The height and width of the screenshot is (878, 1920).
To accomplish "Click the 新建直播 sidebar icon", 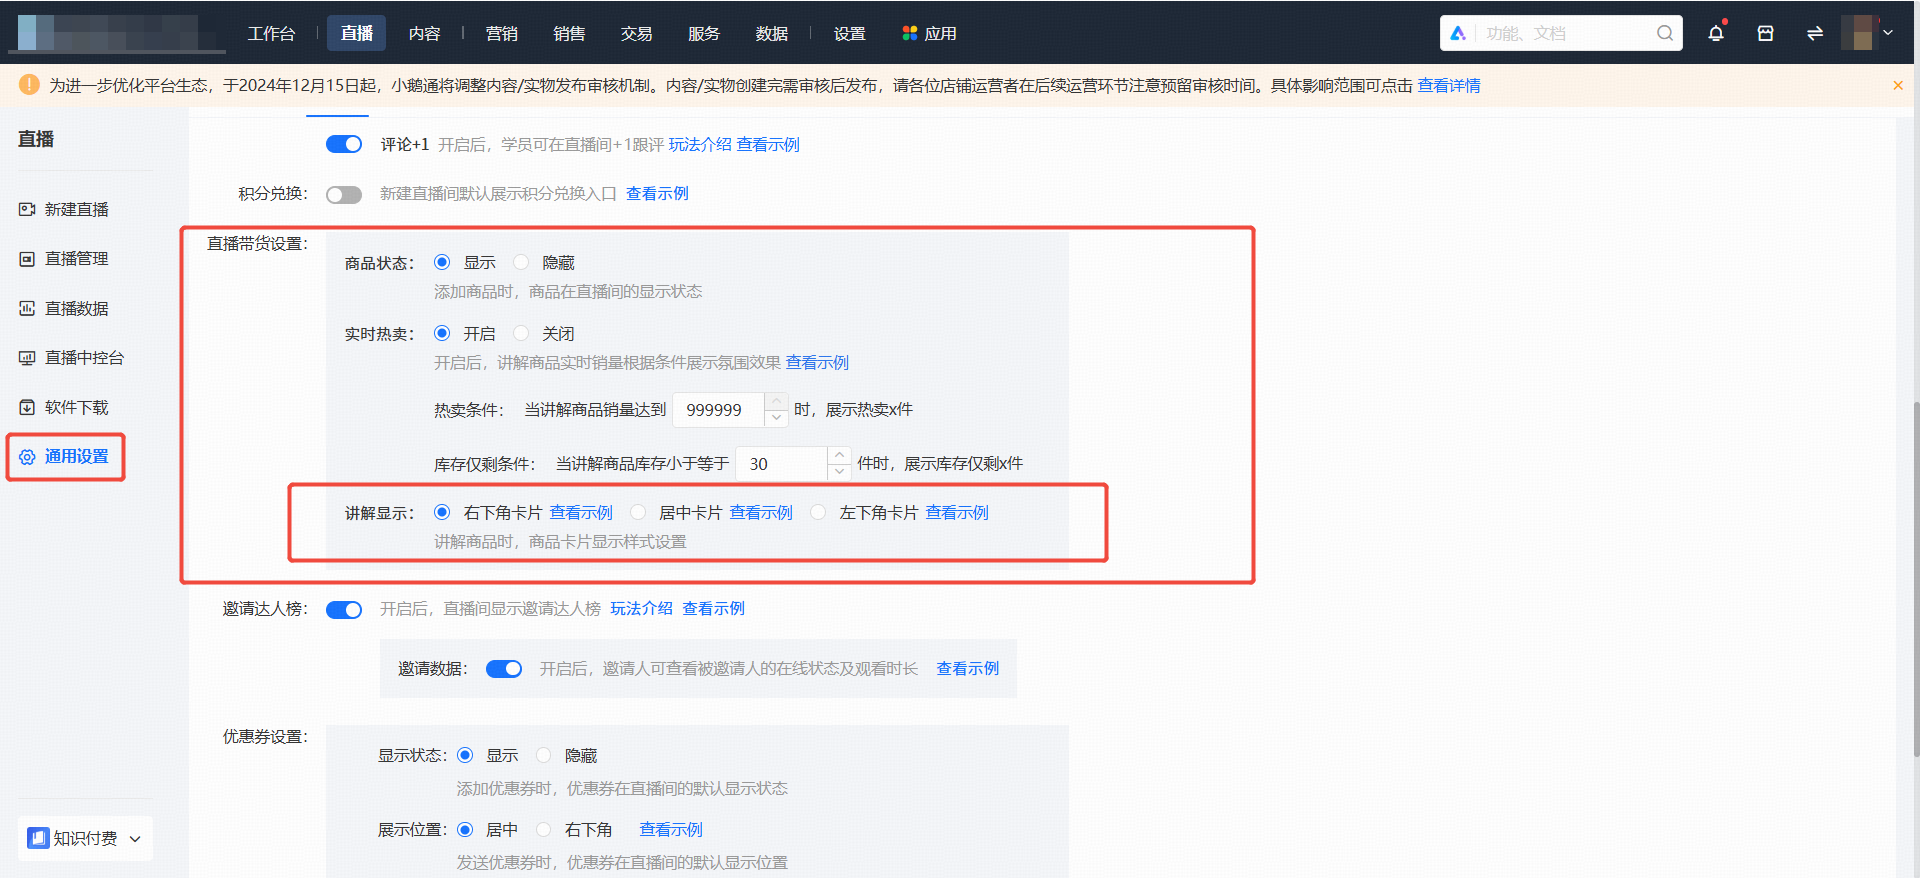I will pos(27,209).
